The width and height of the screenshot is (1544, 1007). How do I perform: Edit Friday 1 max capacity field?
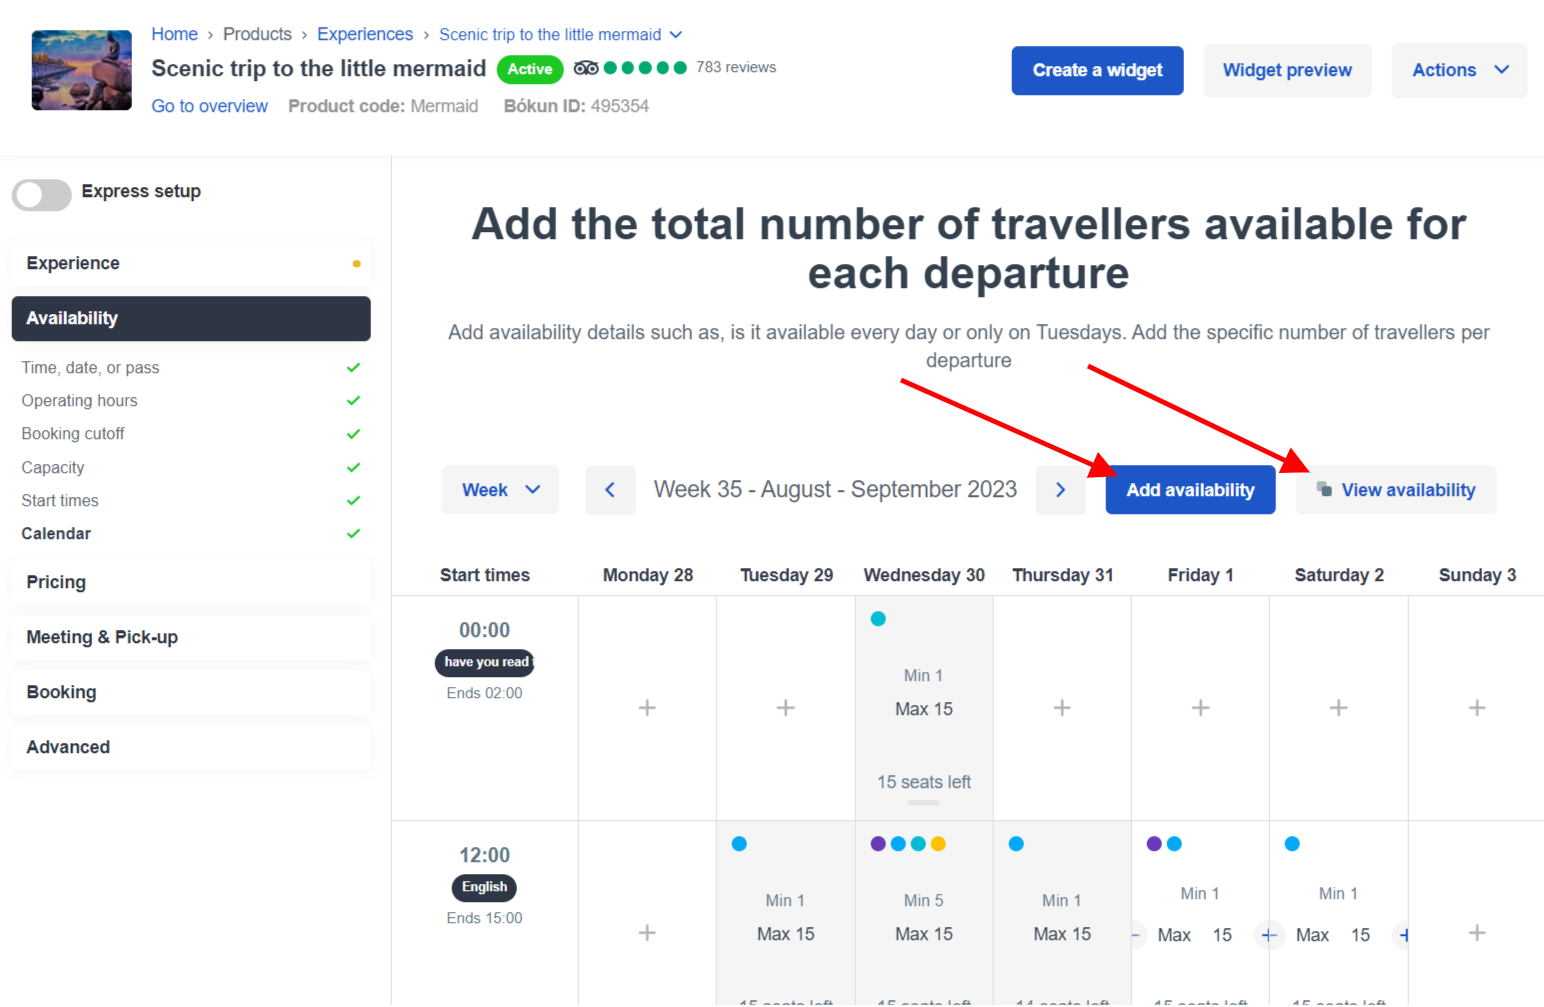coord(1222,935)
